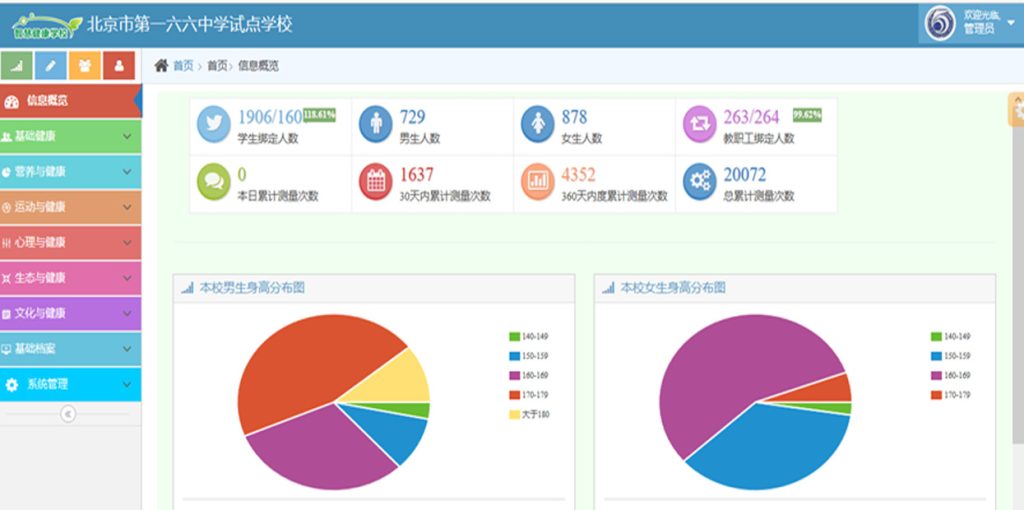Toggle the 140-149 legend in boys' height chart

coord(529,337)
